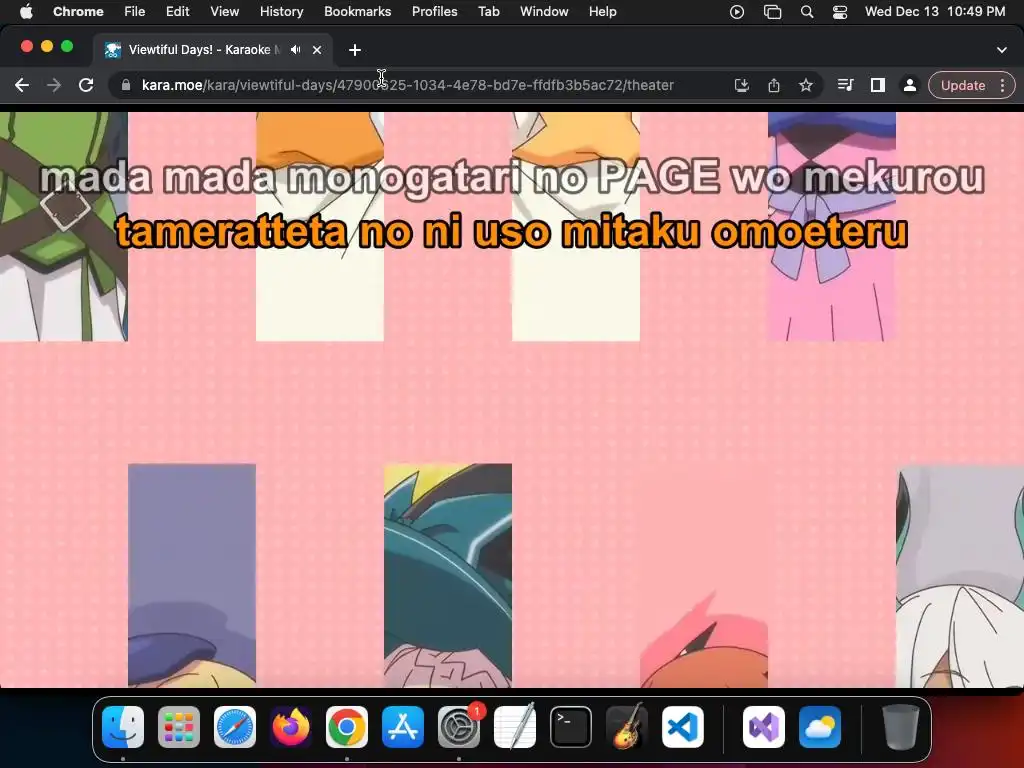Open Control Center
This screenshot has width=1024, height=768.
point(840,12)
